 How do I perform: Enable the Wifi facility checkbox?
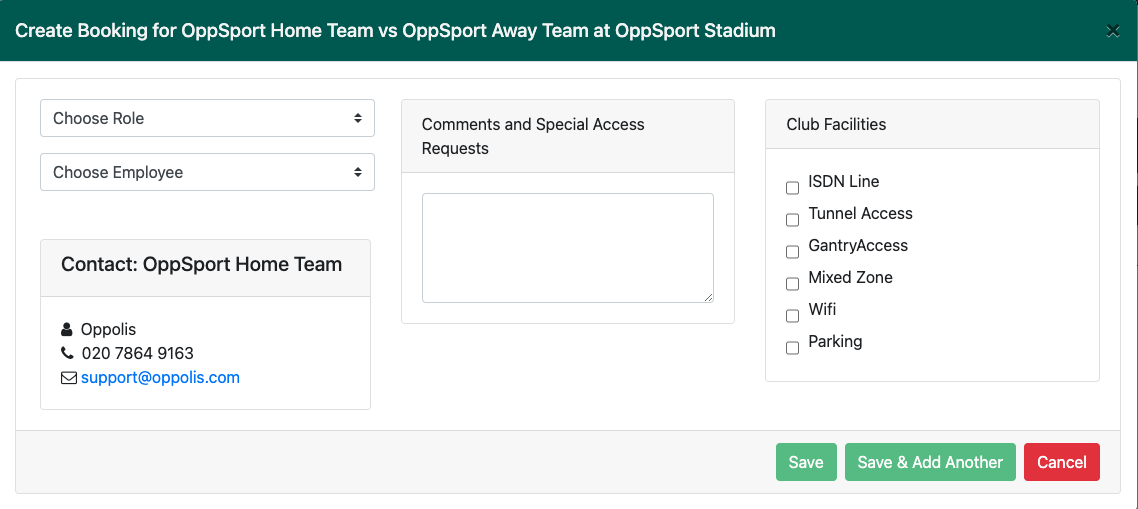coord(793,316)
